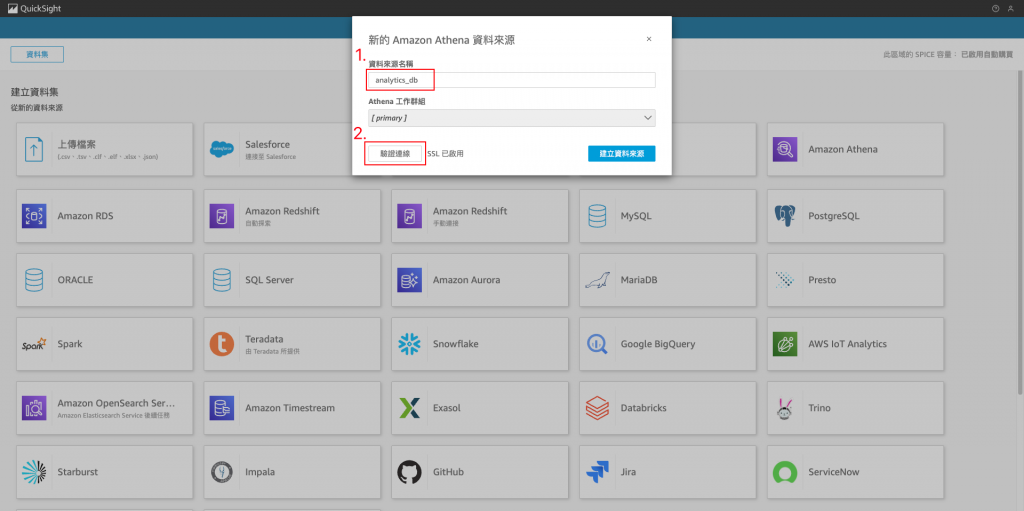Pick the Amazon Timestream icon
This screenshot has height=511, width=1024.
[221, 408]
